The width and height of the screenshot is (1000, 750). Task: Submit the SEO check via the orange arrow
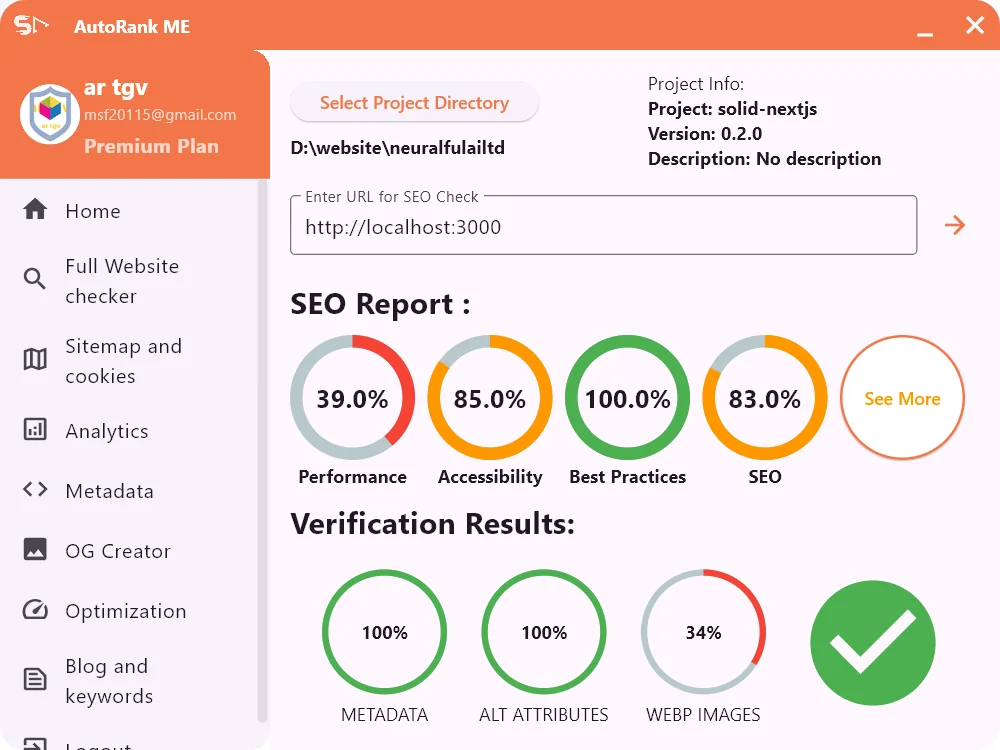click(x=955, y=225)
